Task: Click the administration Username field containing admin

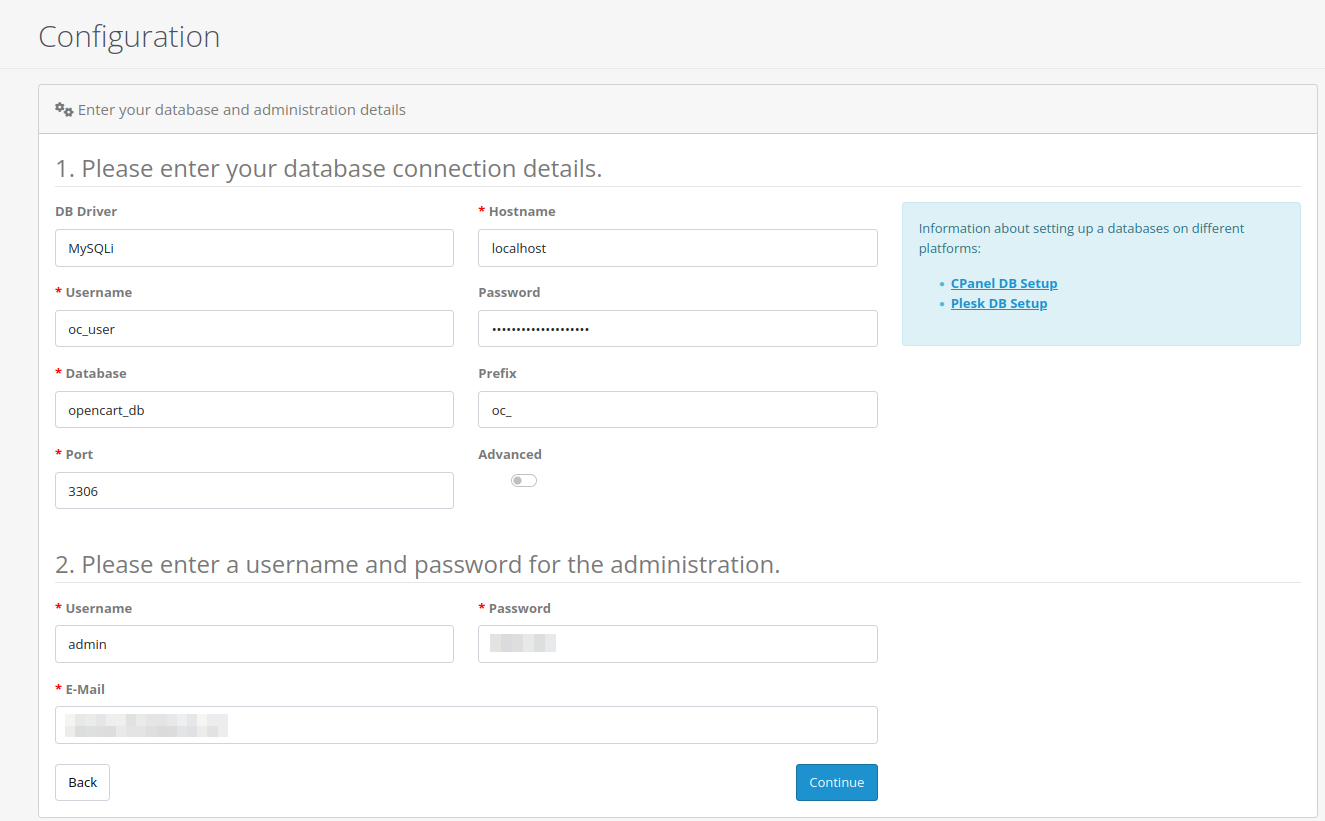Action: [x=254, y=644]
